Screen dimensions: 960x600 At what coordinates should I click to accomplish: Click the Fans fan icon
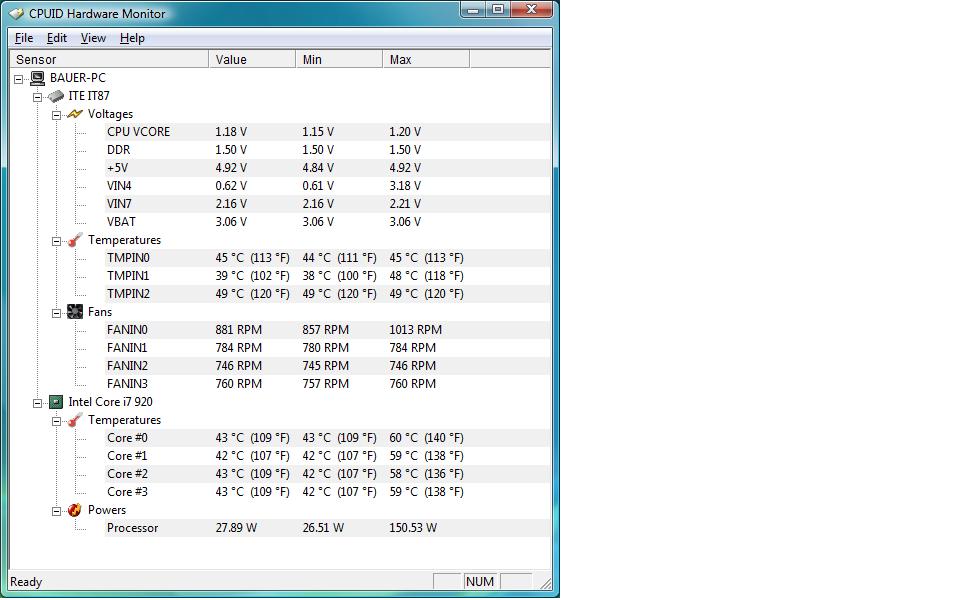click(x=75, y=312)
